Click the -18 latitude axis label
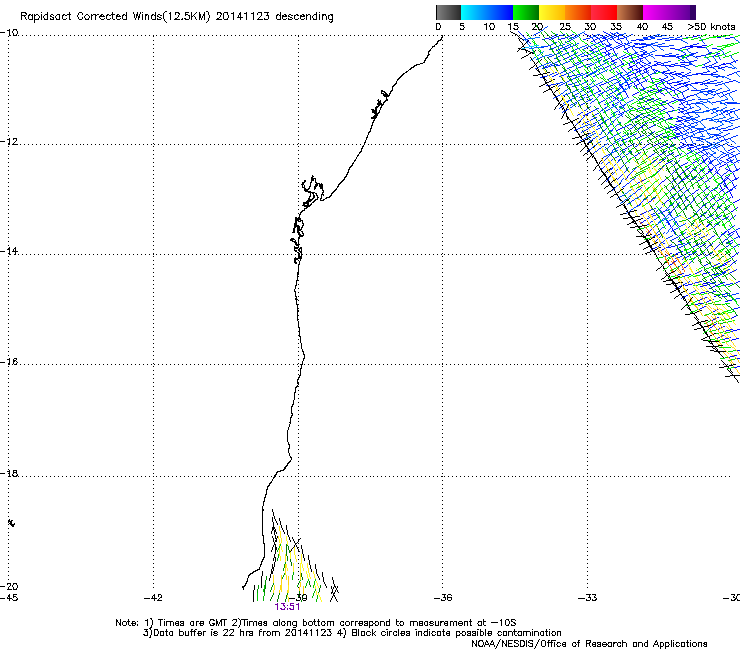The width and height of the screenshot is (740, 650). pyautogui.click(x=9, y=473)
